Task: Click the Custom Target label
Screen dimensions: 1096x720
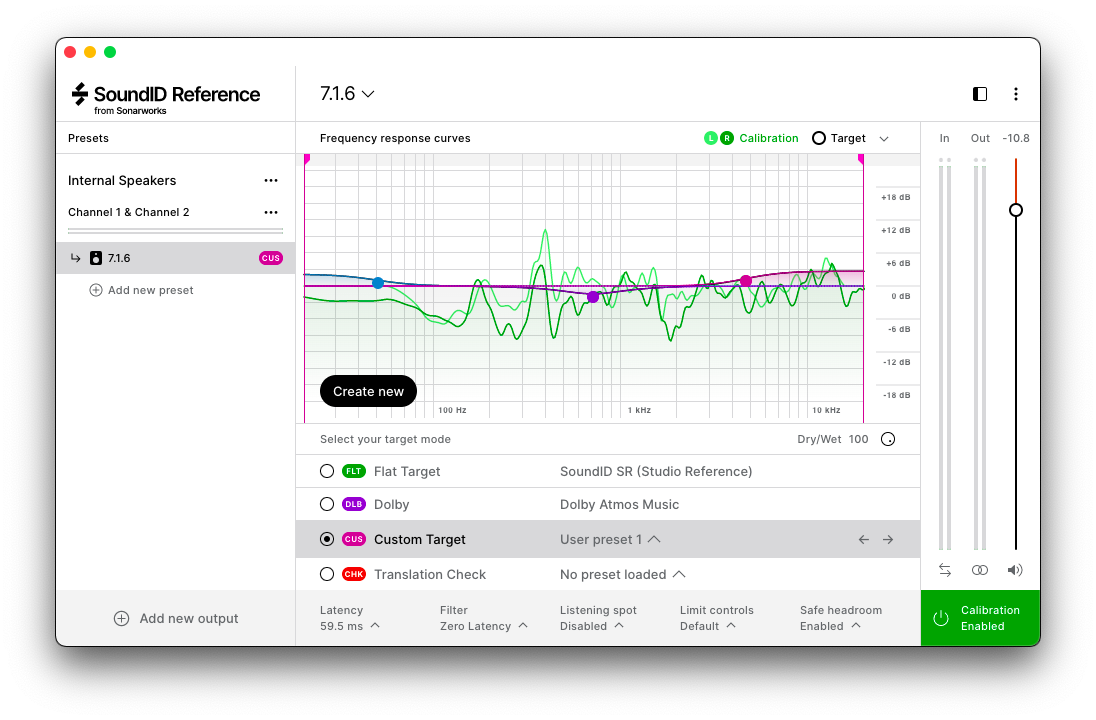Action: (x=419, y=539)
